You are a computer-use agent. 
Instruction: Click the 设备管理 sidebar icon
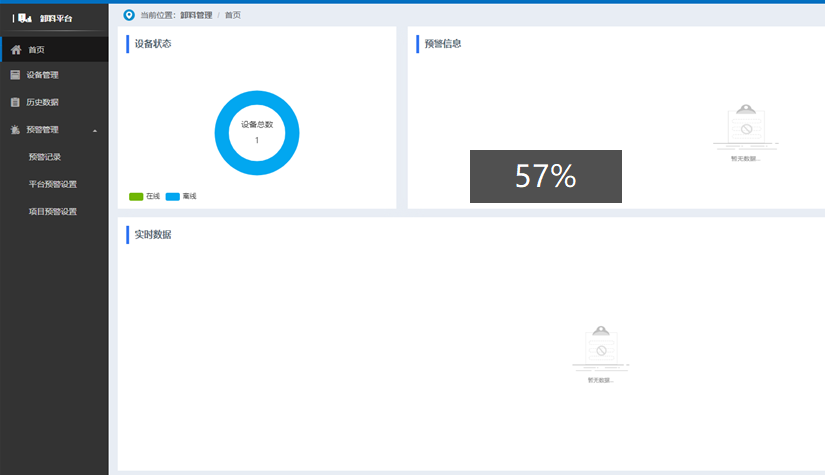click(15, 75)
